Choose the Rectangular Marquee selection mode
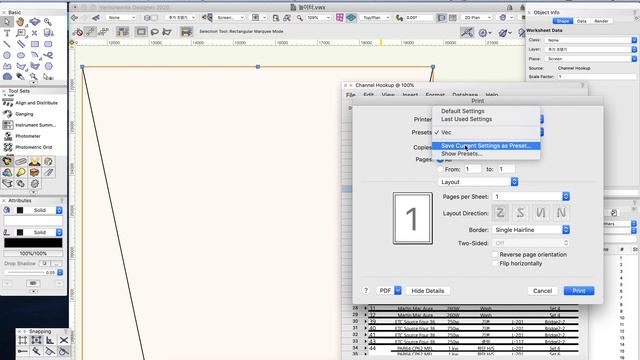The height and width of the screenshot is (360, 640). (141, 31)
